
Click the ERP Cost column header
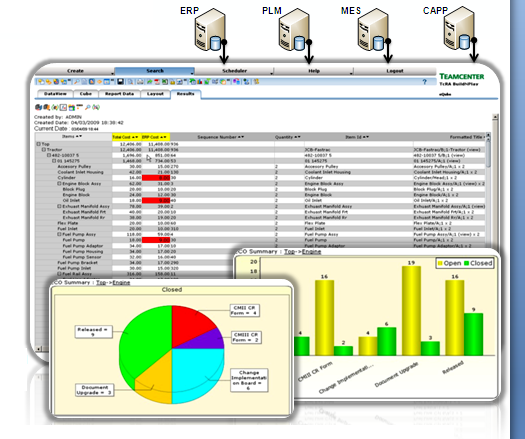(156, 137)
